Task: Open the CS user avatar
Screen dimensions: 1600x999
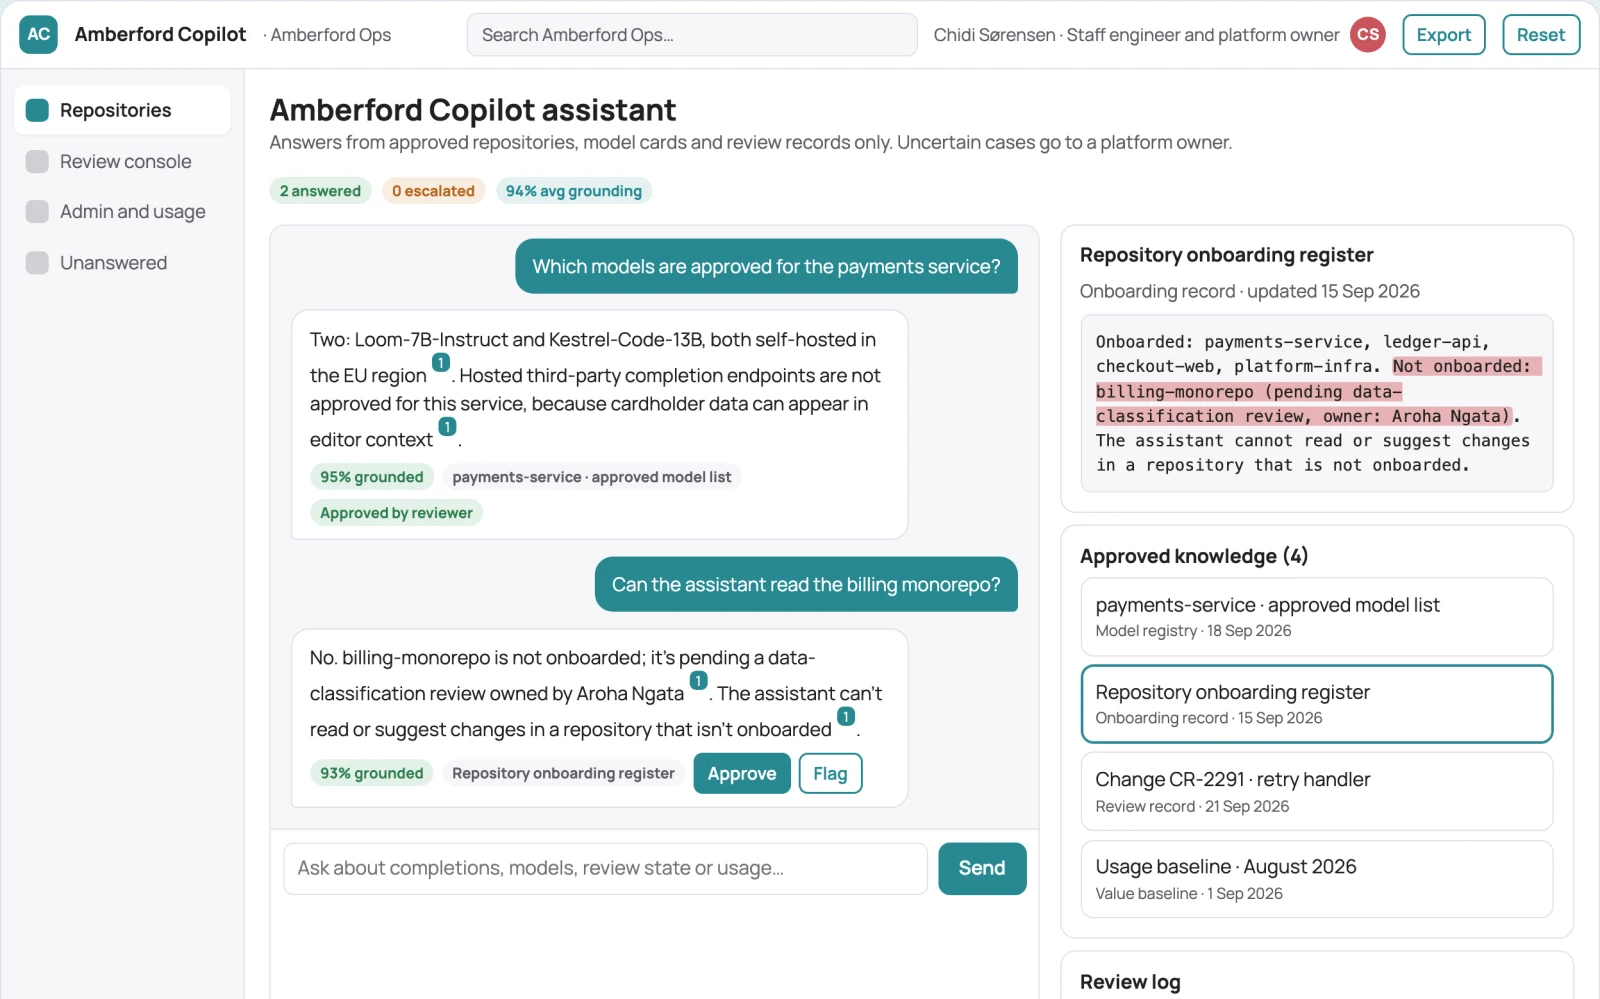Action: pyautogui.click(x=1367, y=34)
